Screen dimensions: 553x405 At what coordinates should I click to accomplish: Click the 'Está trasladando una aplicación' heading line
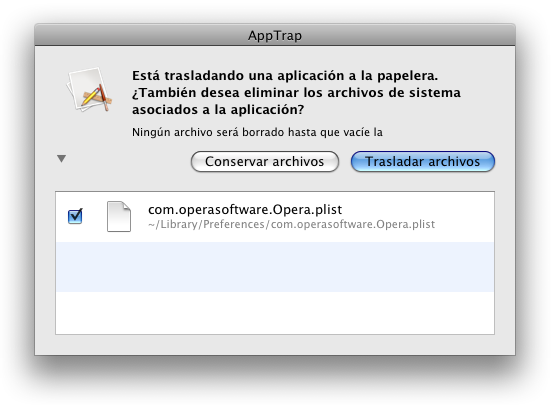pos(285,76)
